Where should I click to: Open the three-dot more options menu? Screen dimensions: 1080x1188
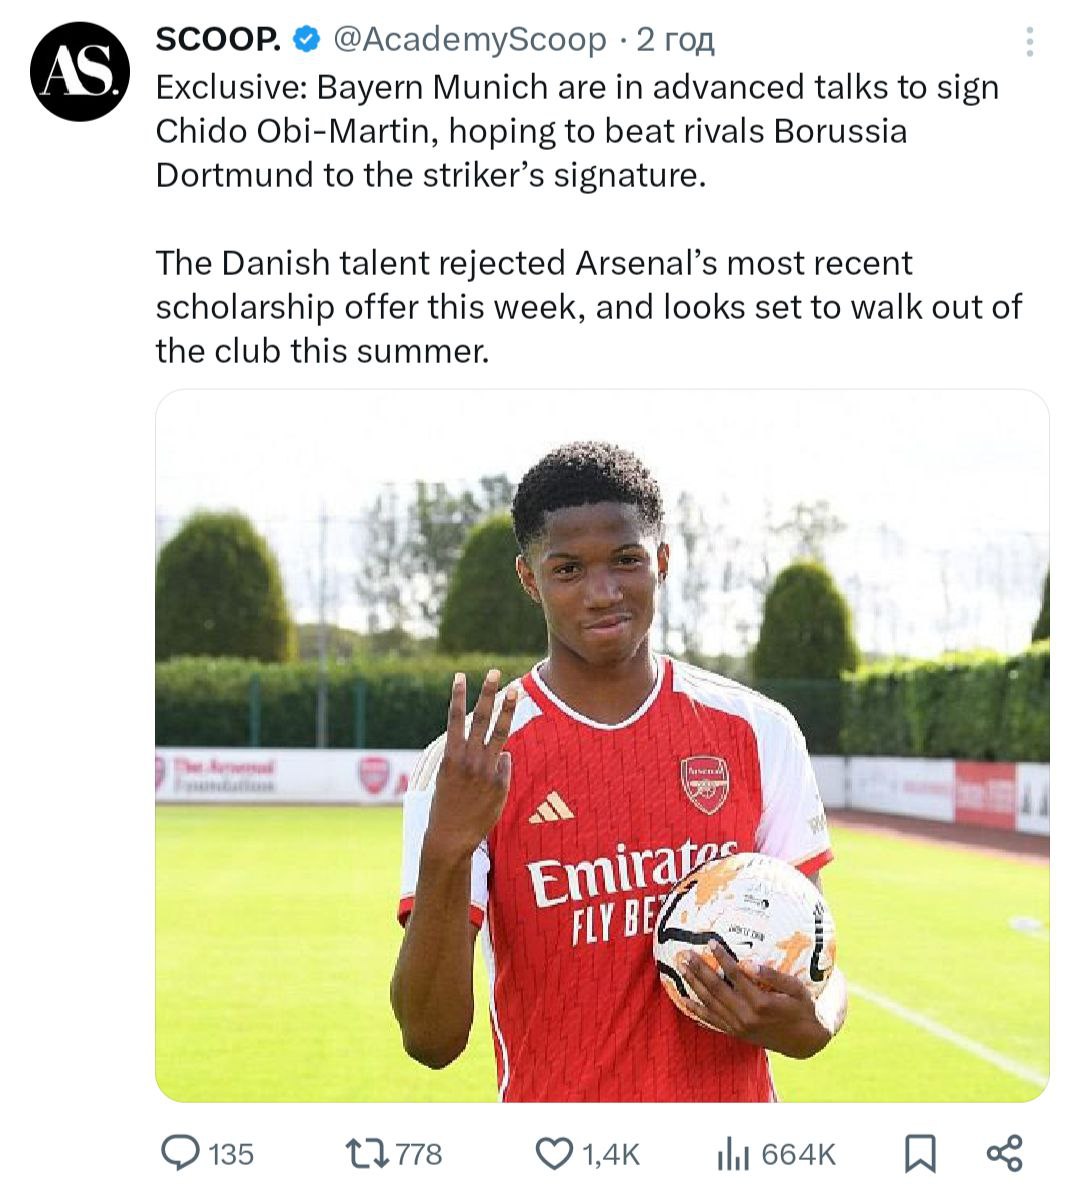tap(1029, 41)
